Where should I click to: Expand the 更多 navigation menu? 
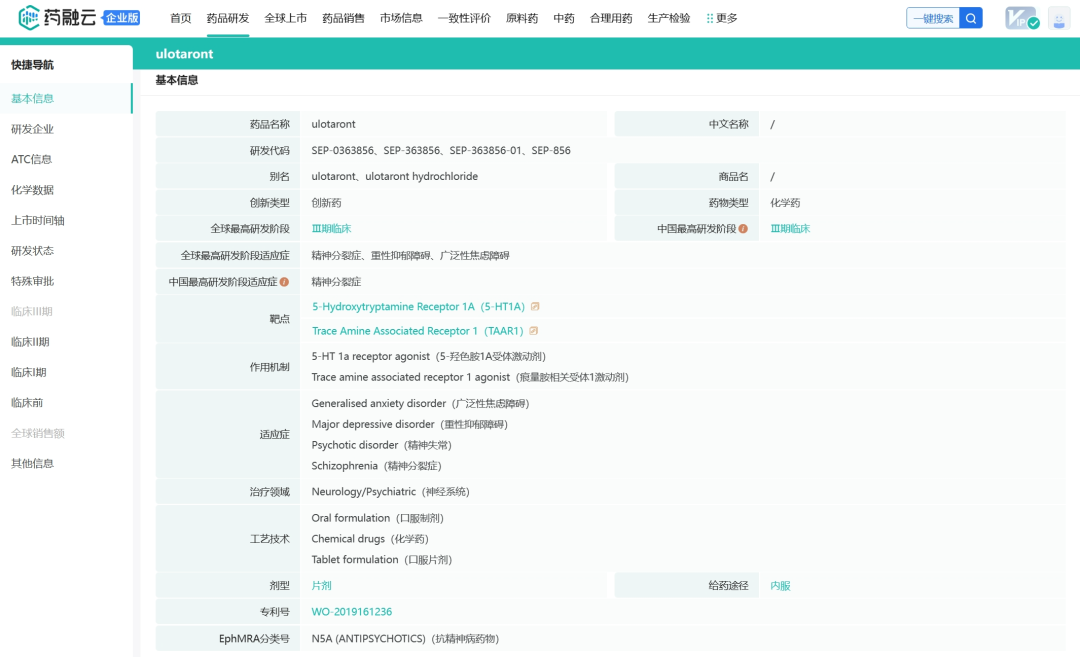click(722, 18)
